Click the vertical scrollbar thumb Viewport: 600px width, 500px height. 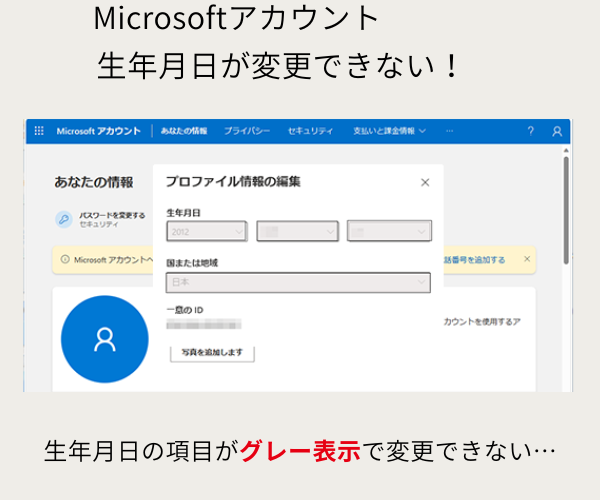pyautogui.click(x=566, y=210)
